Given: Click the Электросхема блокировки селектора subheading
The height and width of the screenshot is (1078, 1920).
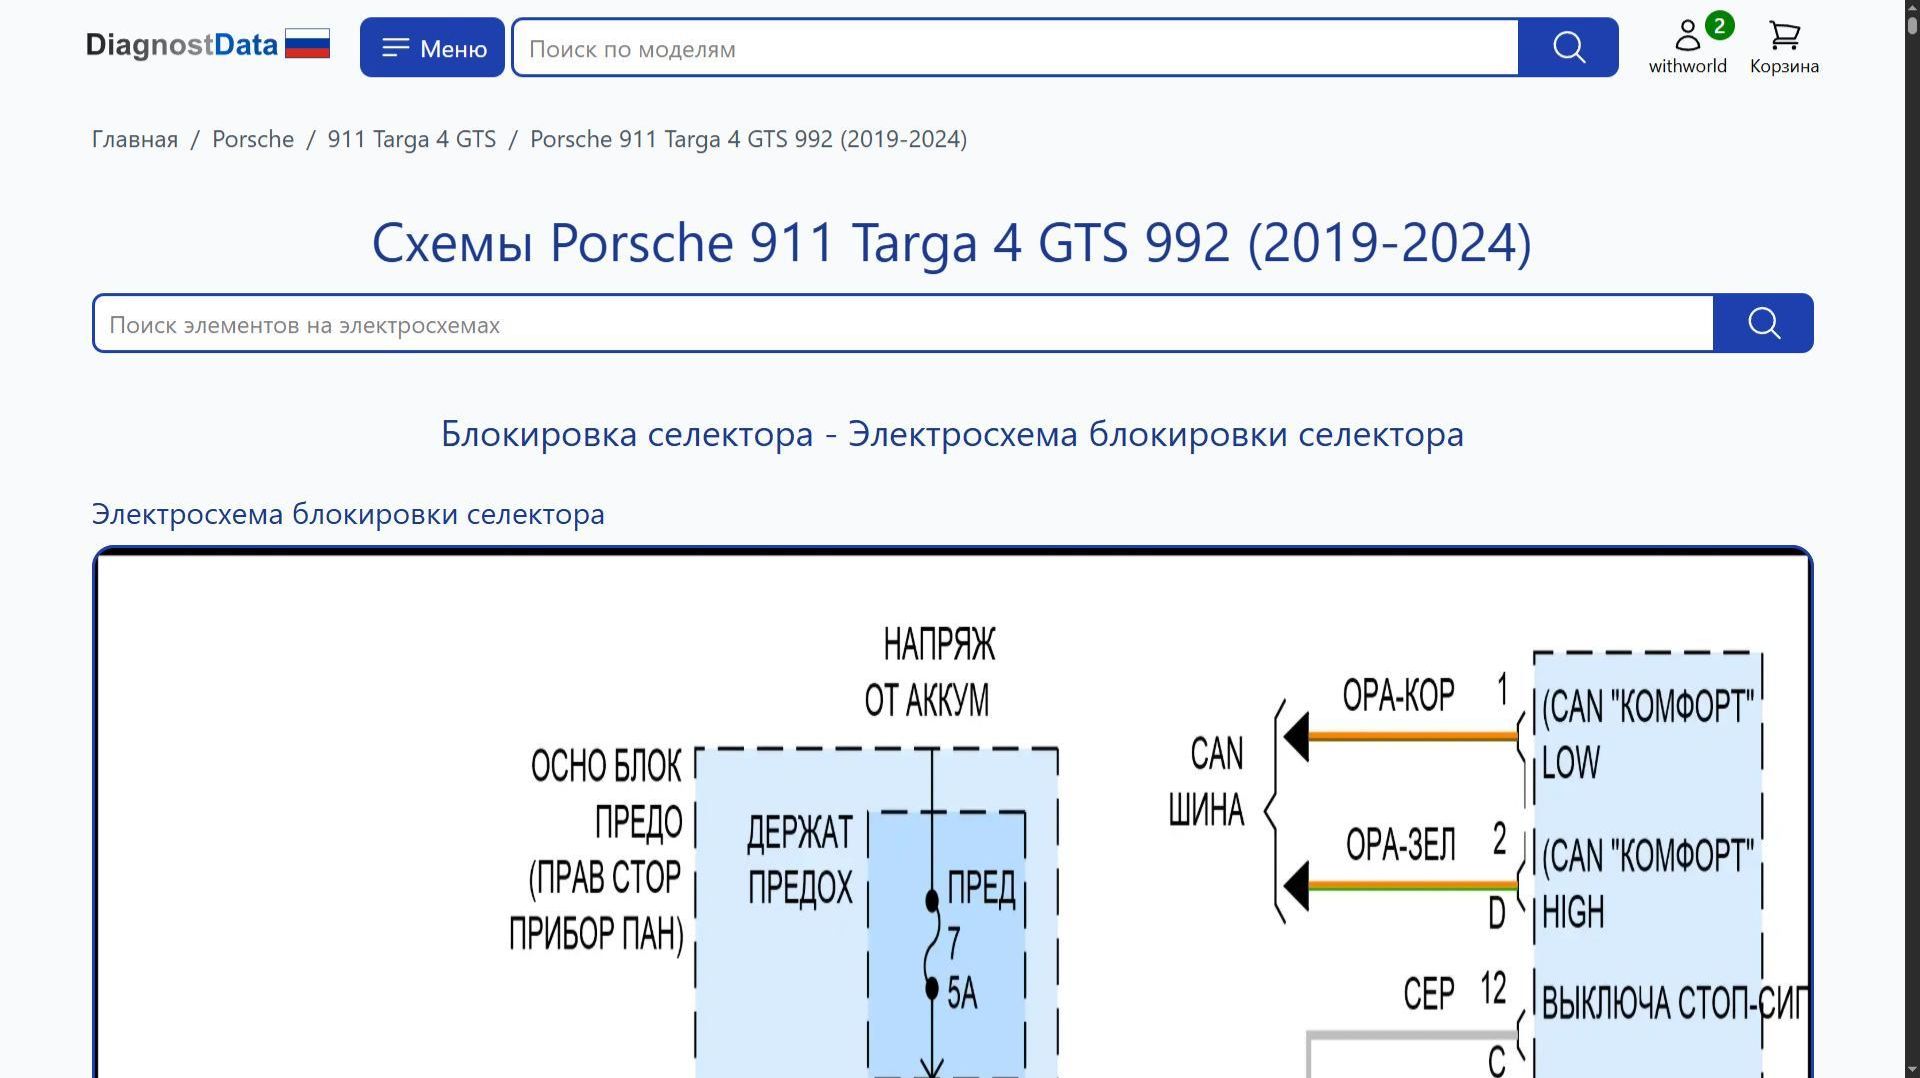Looking at the screenshot, I should click(348, 514).
